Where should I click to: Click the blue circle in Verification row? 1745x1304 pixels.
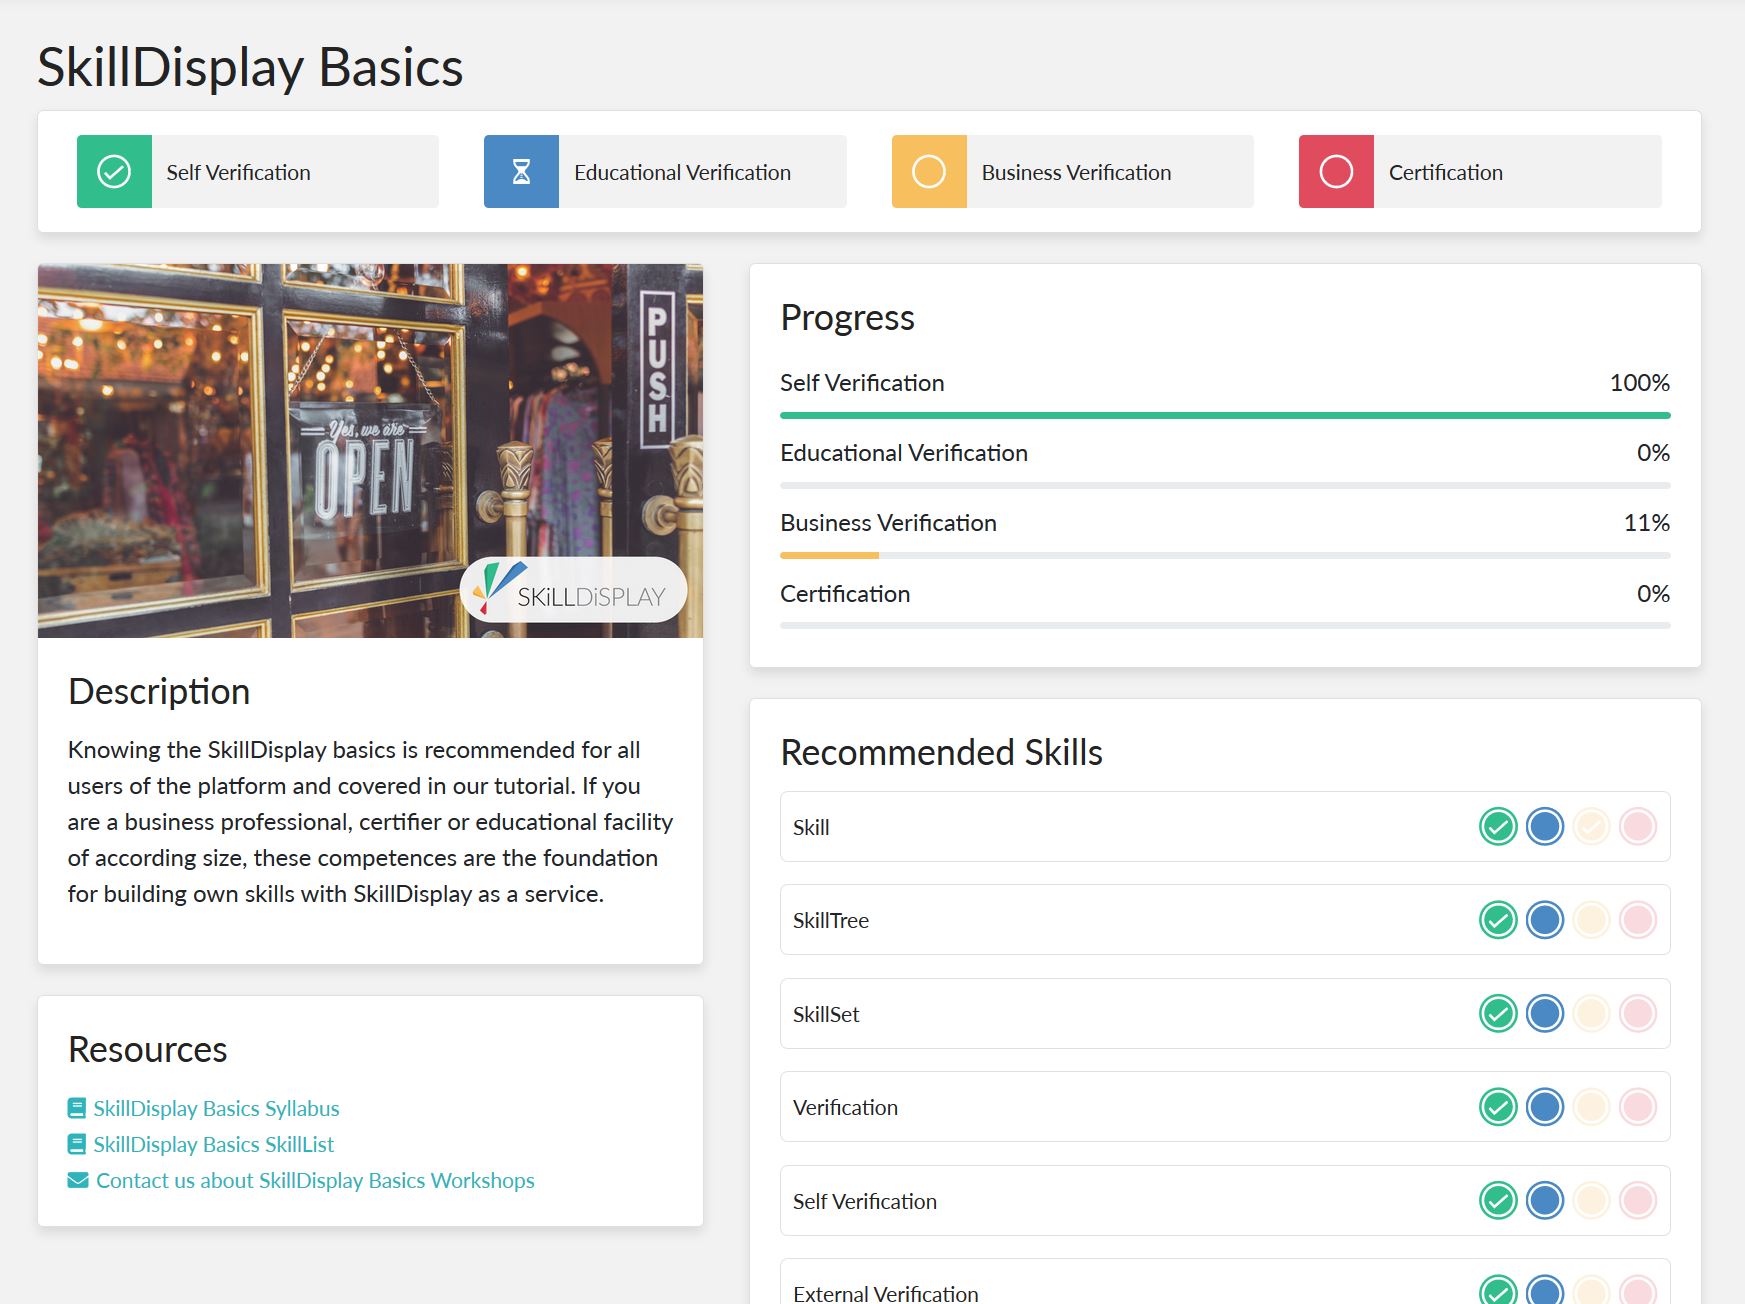(1545, 1107)
